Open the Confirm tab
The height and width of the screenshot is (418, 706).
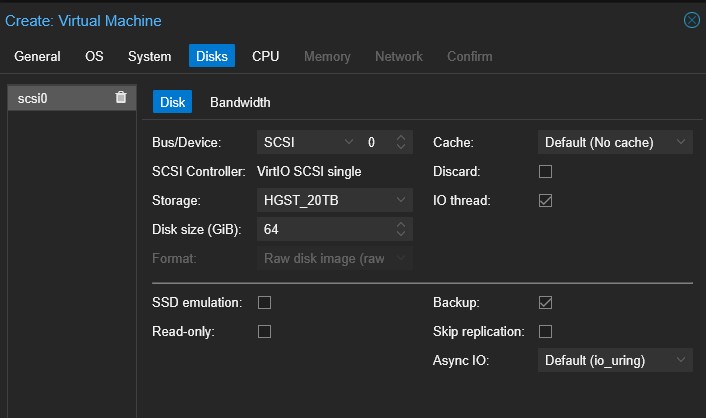[x=469, y=56]
